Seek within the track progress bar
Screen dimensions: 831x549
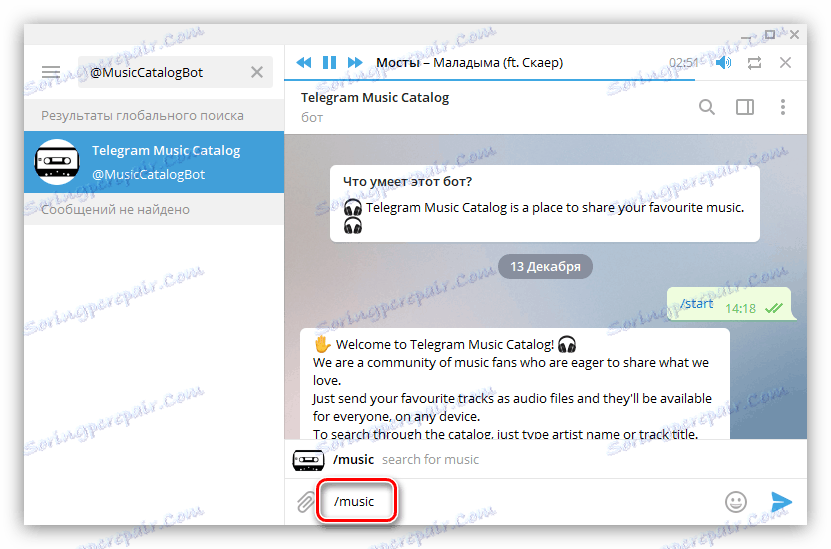tap(545, 80)
